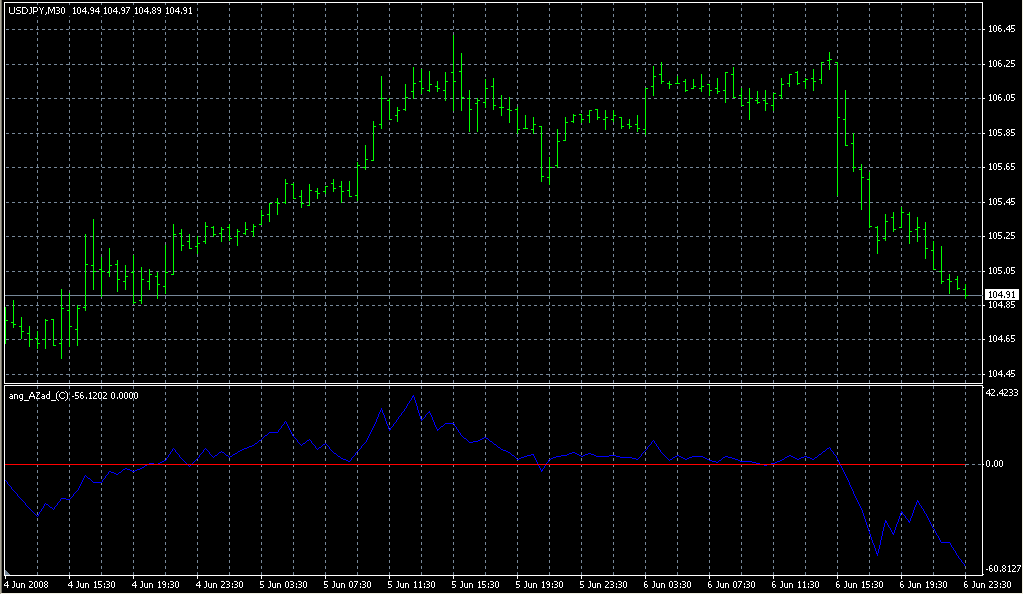Click the -60.8127 indicator scale minimum

[x=1003, y=568]
